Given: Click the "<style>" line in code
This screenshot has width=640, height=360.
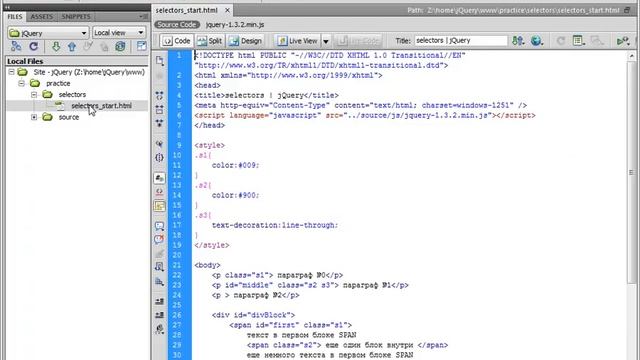Looking at the screenshot, I should pos(209,145).
